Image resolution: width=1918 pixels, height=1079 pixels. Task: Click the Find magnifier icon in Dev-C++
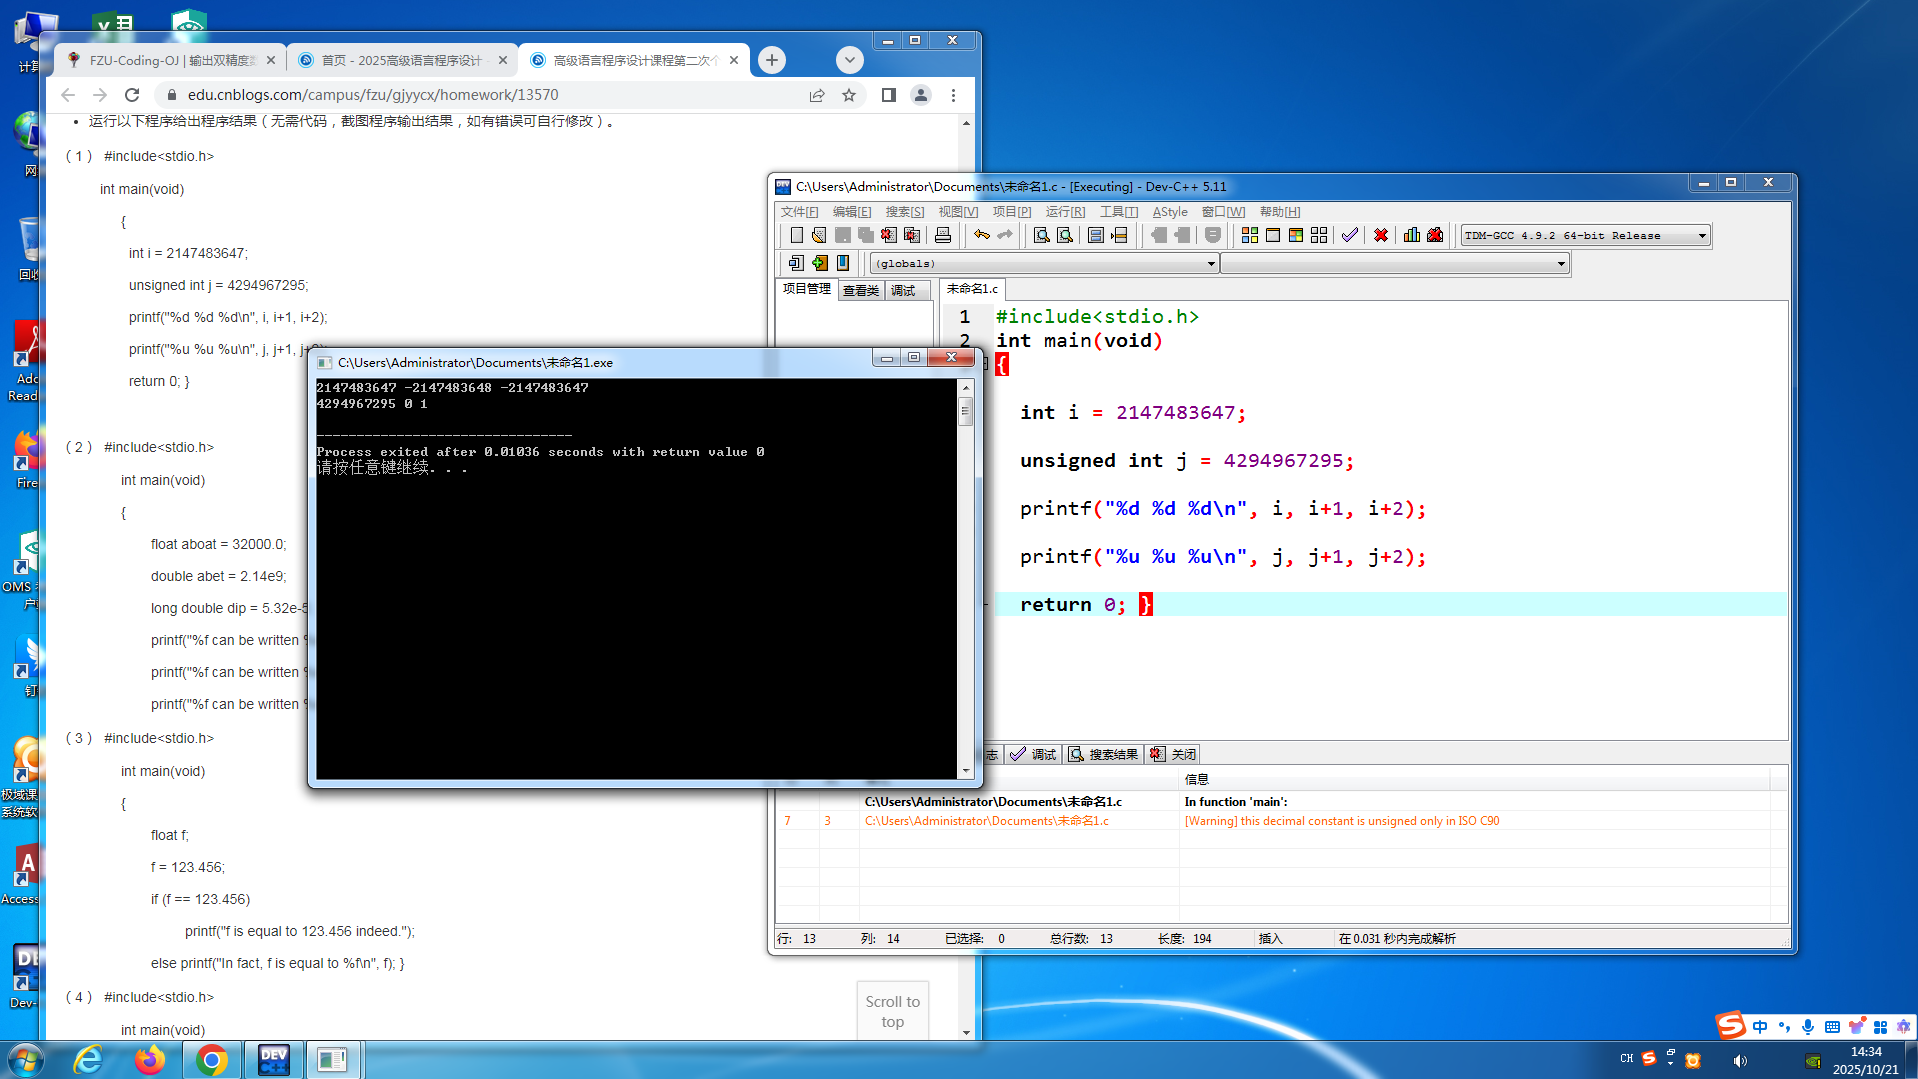[x=1041, y=235]
